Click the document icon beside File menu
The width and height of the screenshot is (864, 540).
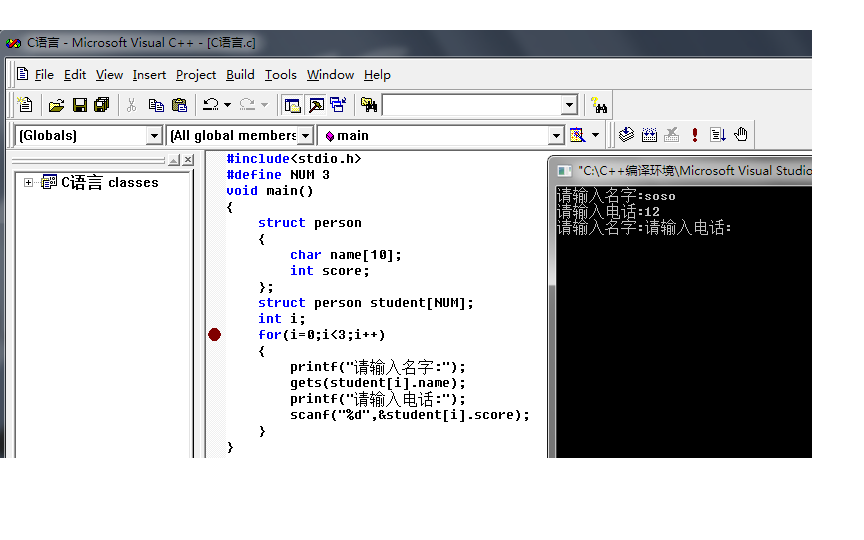[x=23, y=74]
